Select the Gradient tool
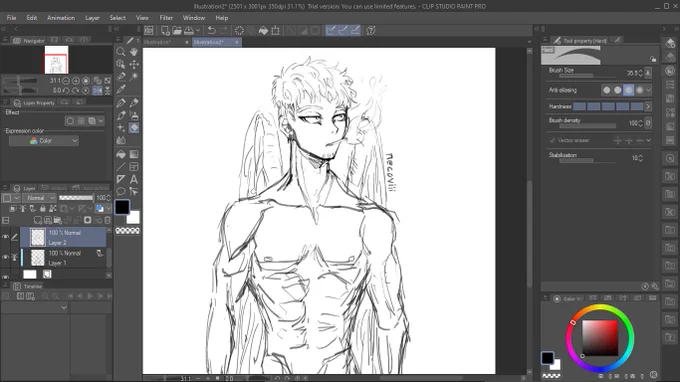The height and width of the screenshot is (382, 680). pos(134,154)
